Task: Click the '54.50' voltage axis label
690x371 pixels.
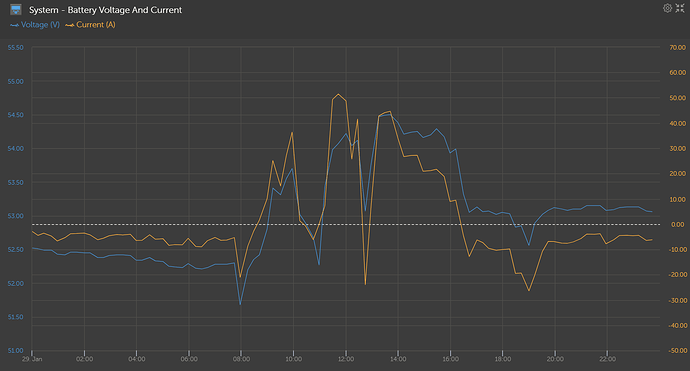Action: point(15,115)
